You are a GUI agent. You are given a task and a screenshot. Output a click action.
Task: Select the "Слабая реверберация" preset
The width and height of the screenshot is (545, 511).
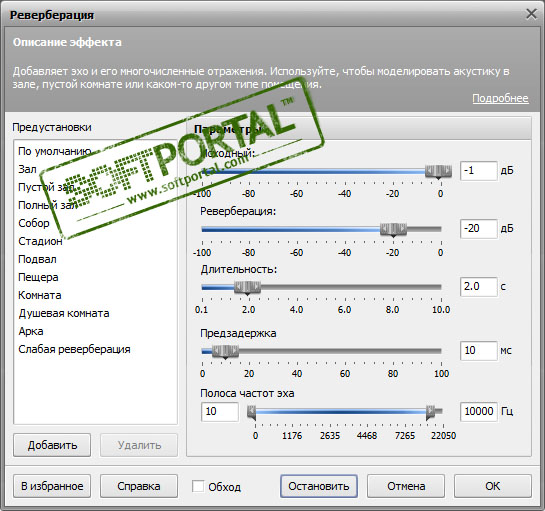pos(74,349)
